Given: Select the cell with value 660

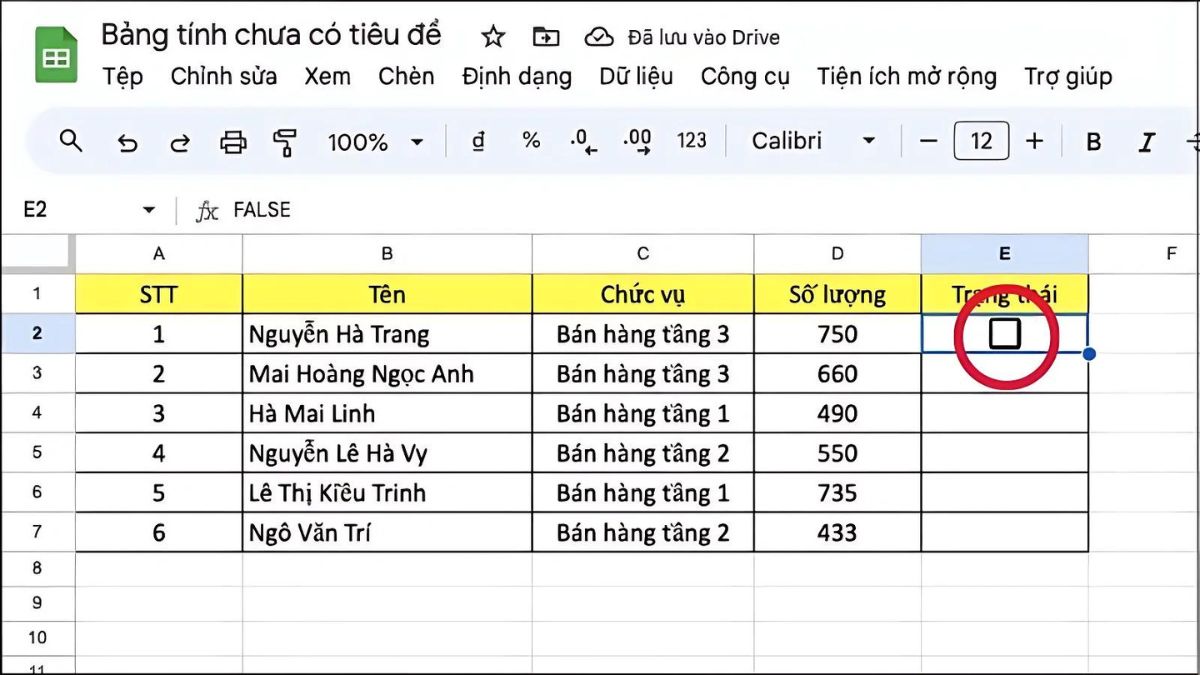Looking at the screenshot, I should tap(838, 373).
